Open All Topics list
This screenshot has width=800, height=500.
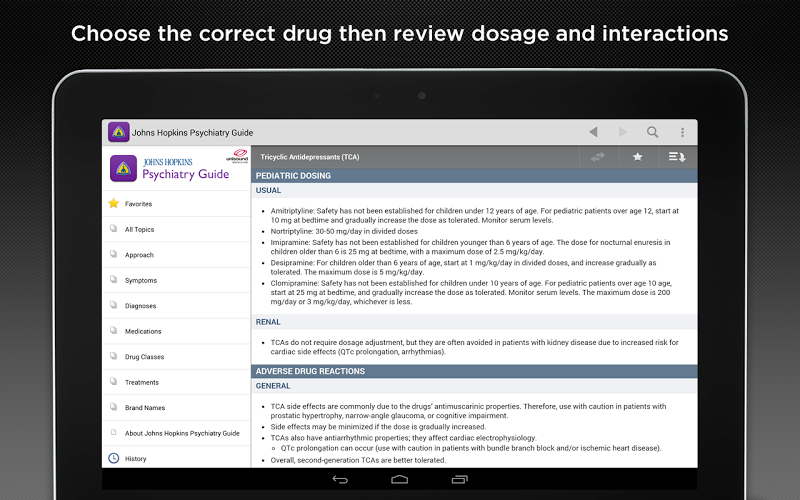pyautogui.click(x=177, y=229)
